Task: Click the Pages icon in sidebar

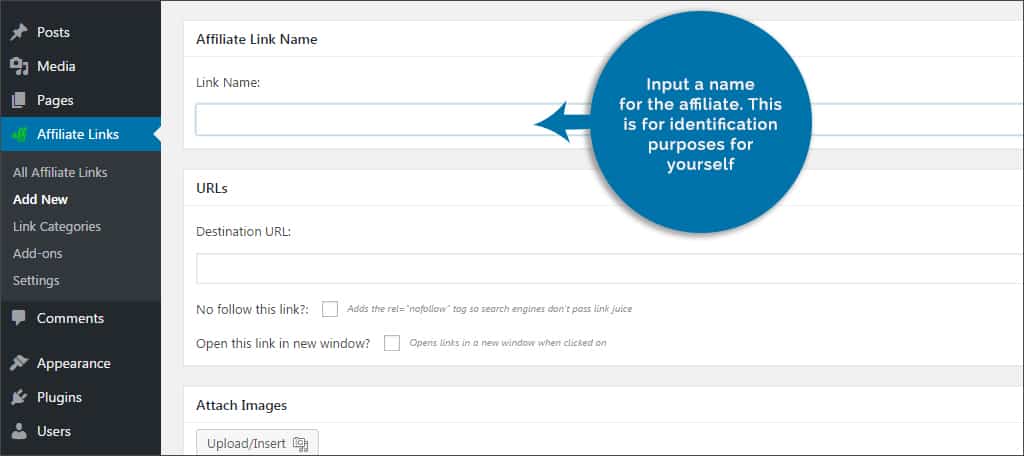Action: point(19,100)
